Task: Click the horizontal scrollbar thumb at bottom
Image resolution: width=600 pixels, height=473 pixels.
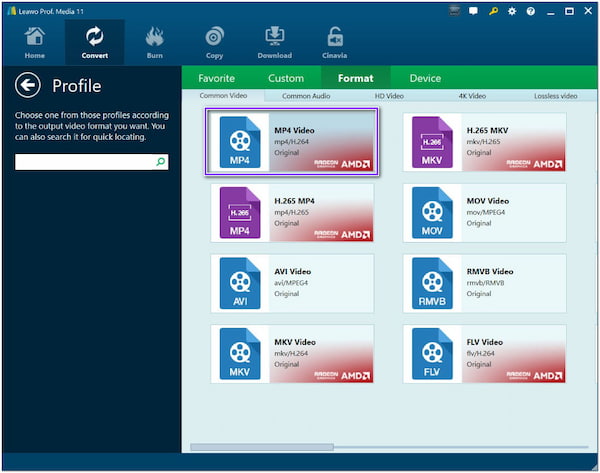Action: click(262, 447)
